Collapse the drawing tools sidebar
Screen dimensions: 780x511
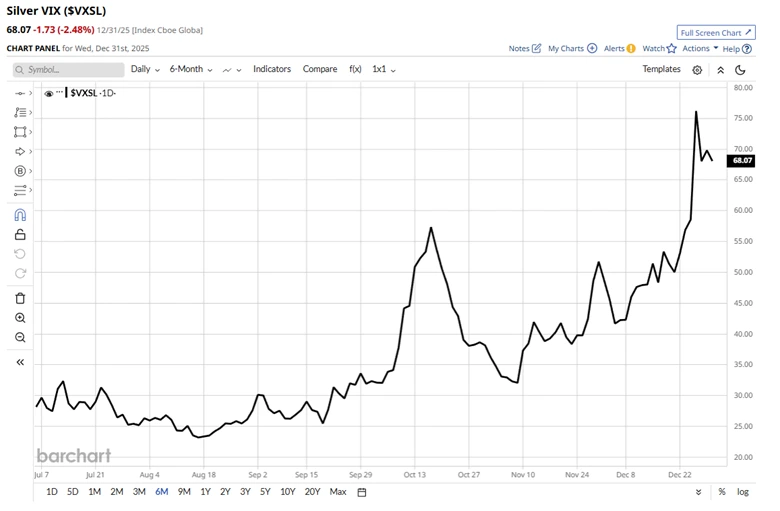click(x=20, y=362)
